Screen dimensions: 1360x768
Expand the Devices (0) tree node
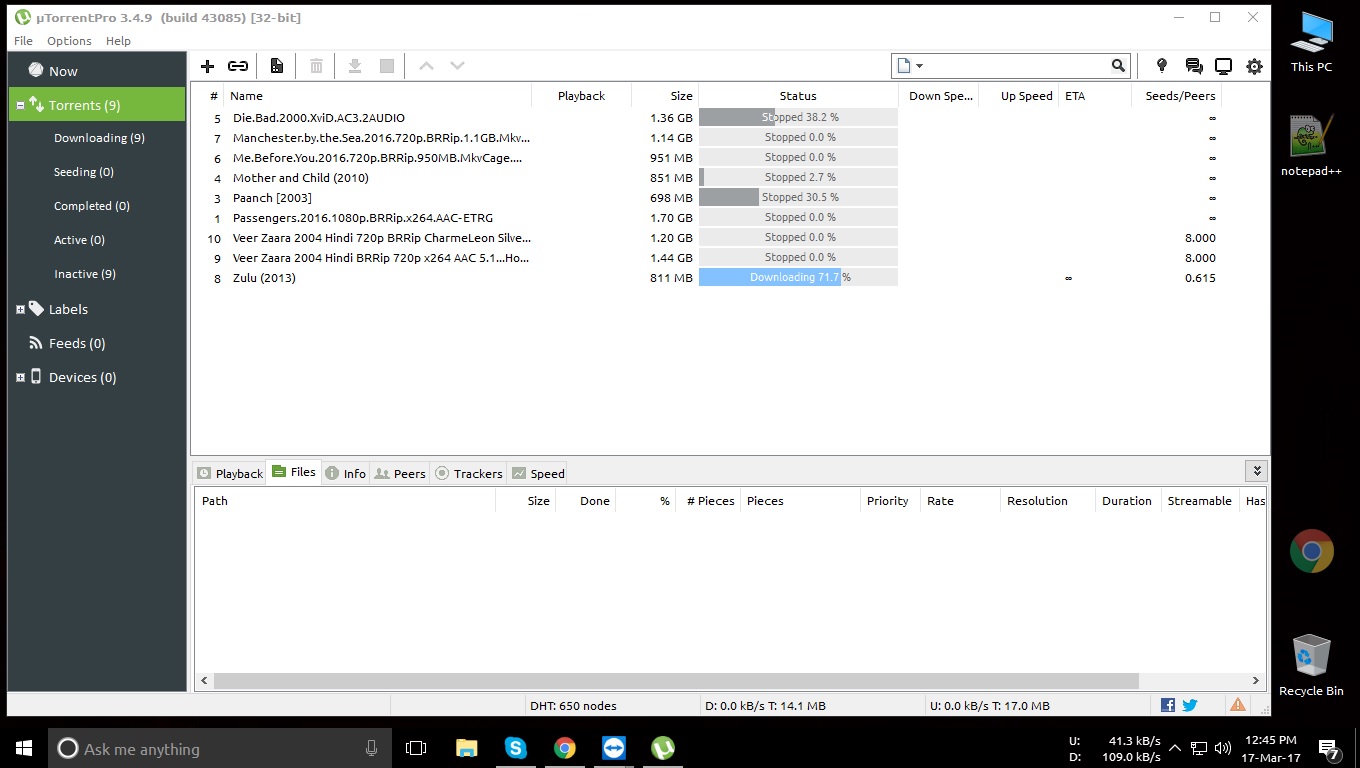20,378
